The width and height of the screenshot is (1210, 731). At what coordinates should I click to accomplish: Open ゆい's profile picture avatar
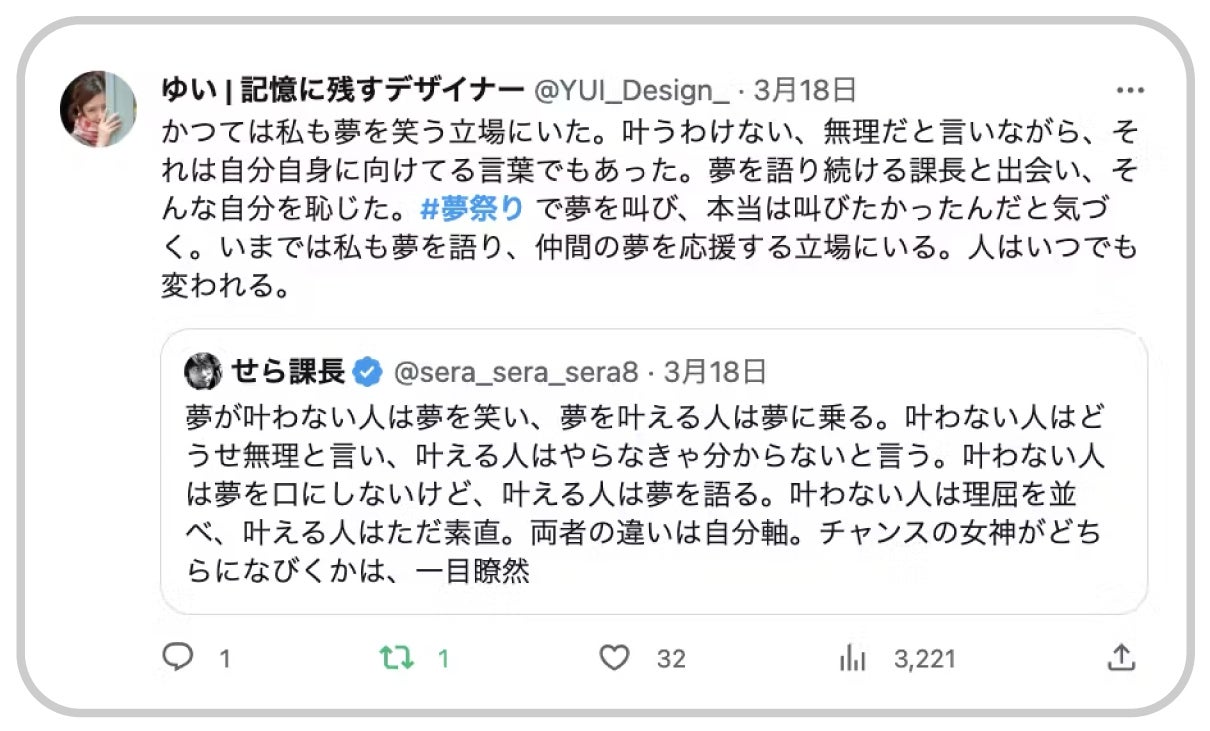pyautogui.click(x=98, y=109)
